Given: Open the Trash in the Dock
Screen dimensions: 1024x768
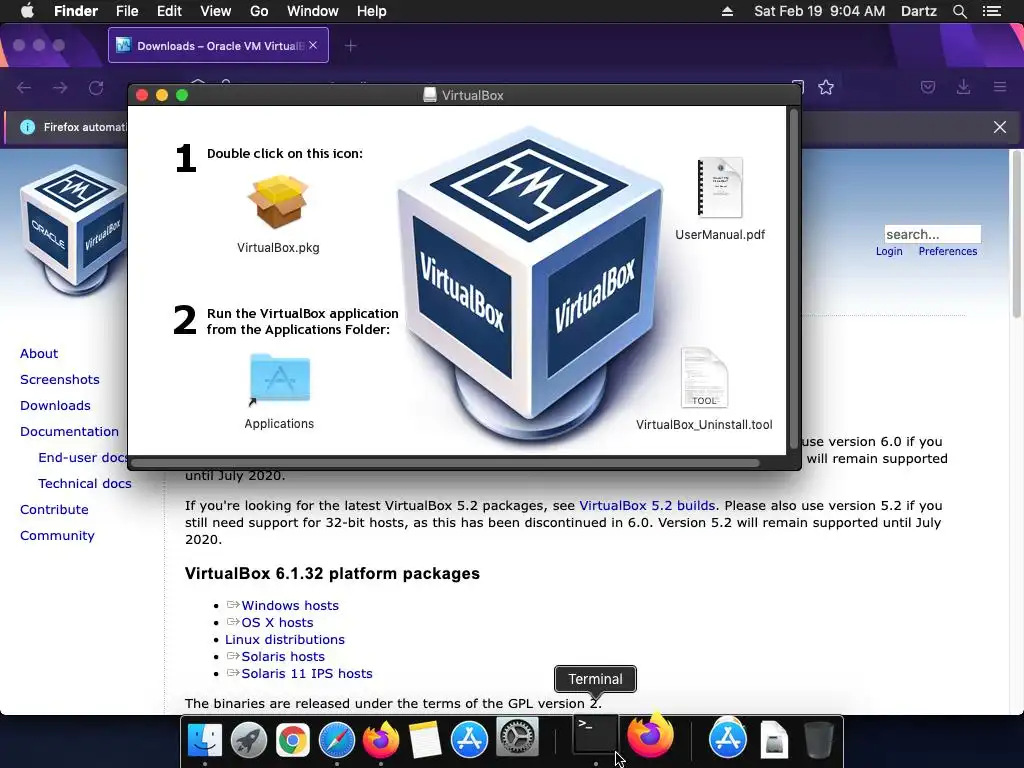Looking at the screenshot, I should [x=818, y=739].
